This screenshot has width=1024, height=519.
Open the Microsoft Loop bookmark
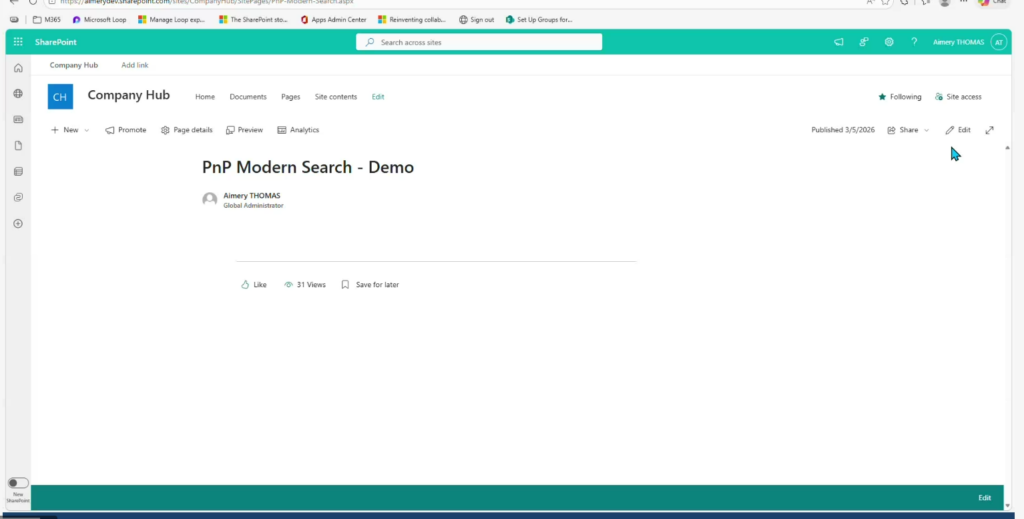99,20
